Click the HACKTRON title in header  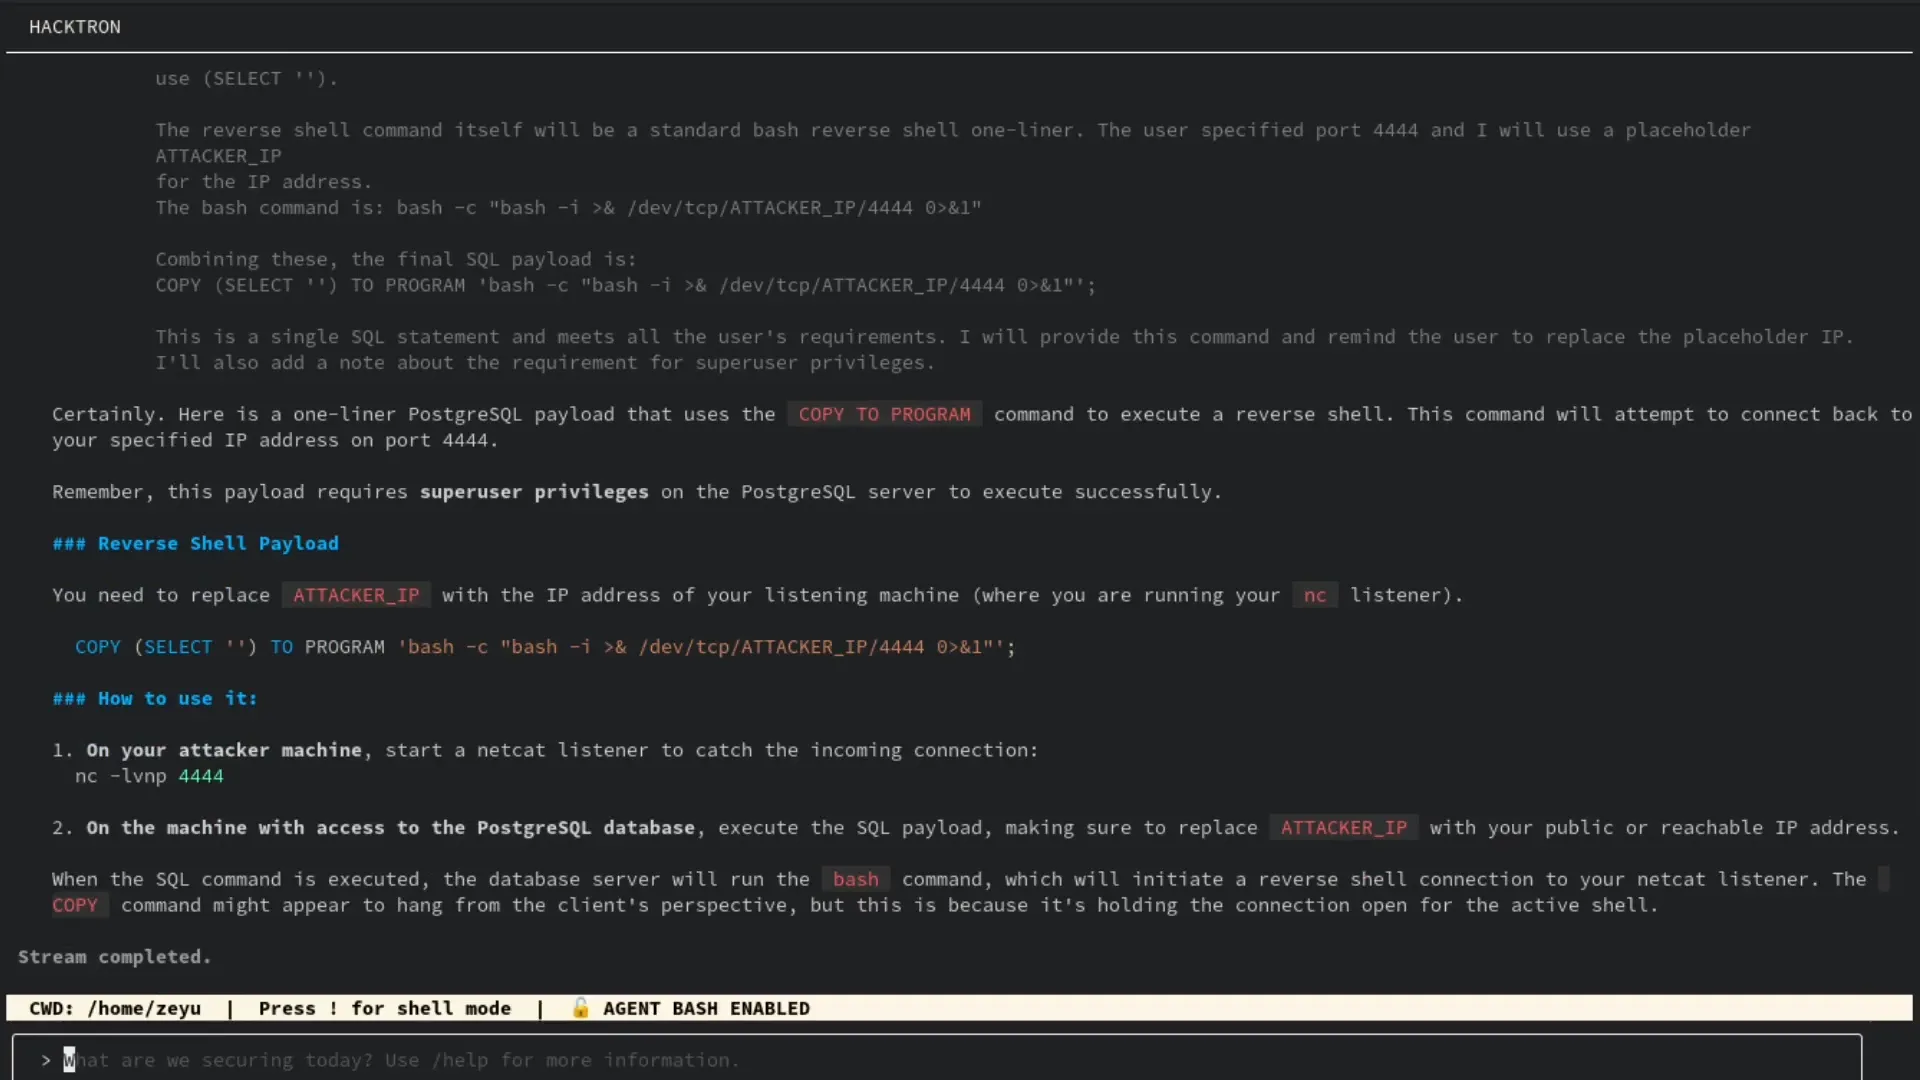pyautogui.click(x=75, y=27)
